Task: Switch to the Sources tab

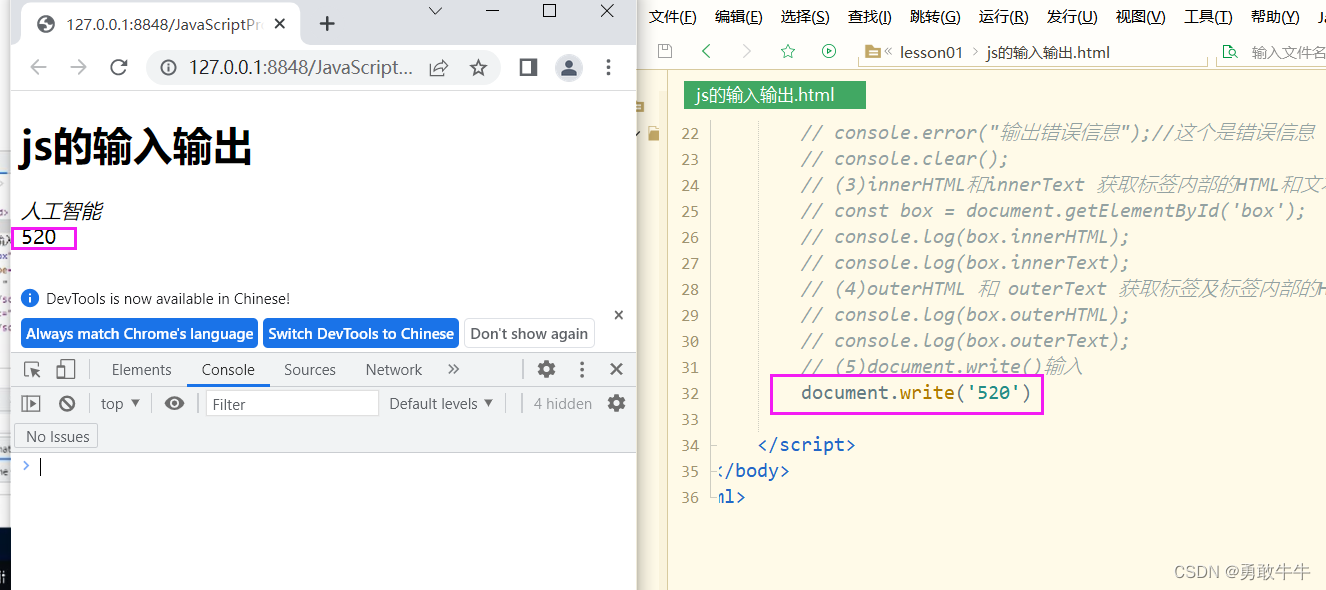Action: click(x=310, y=369)
